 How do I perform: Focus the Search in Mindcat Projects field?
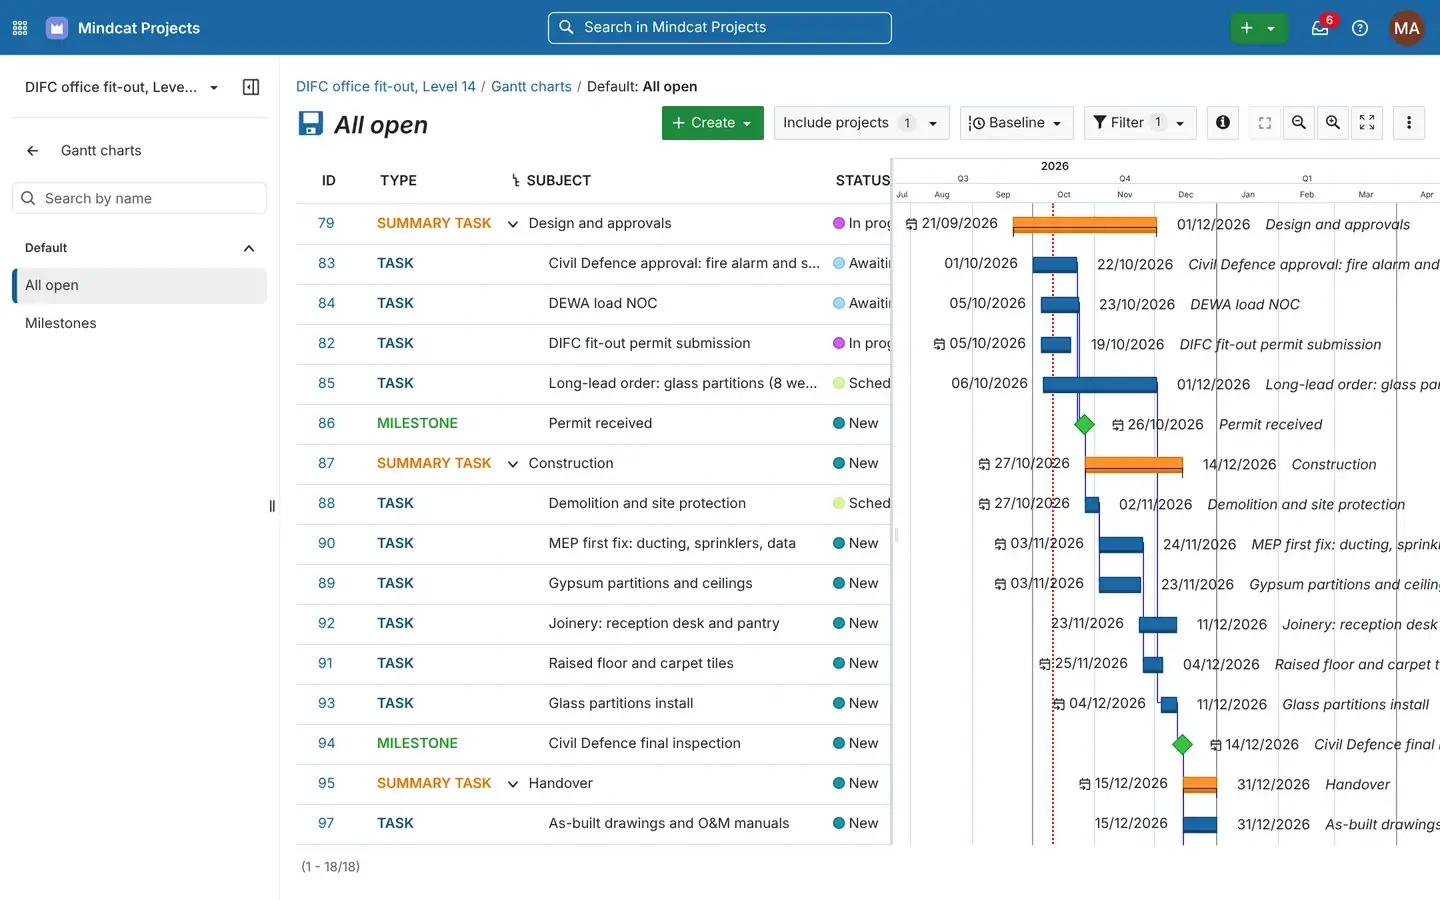720,28
